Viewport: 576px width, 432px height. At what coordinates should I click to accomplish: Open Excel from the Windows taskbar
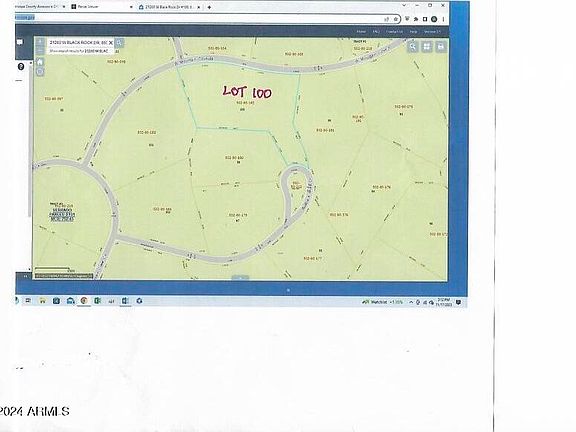[97, 301]
